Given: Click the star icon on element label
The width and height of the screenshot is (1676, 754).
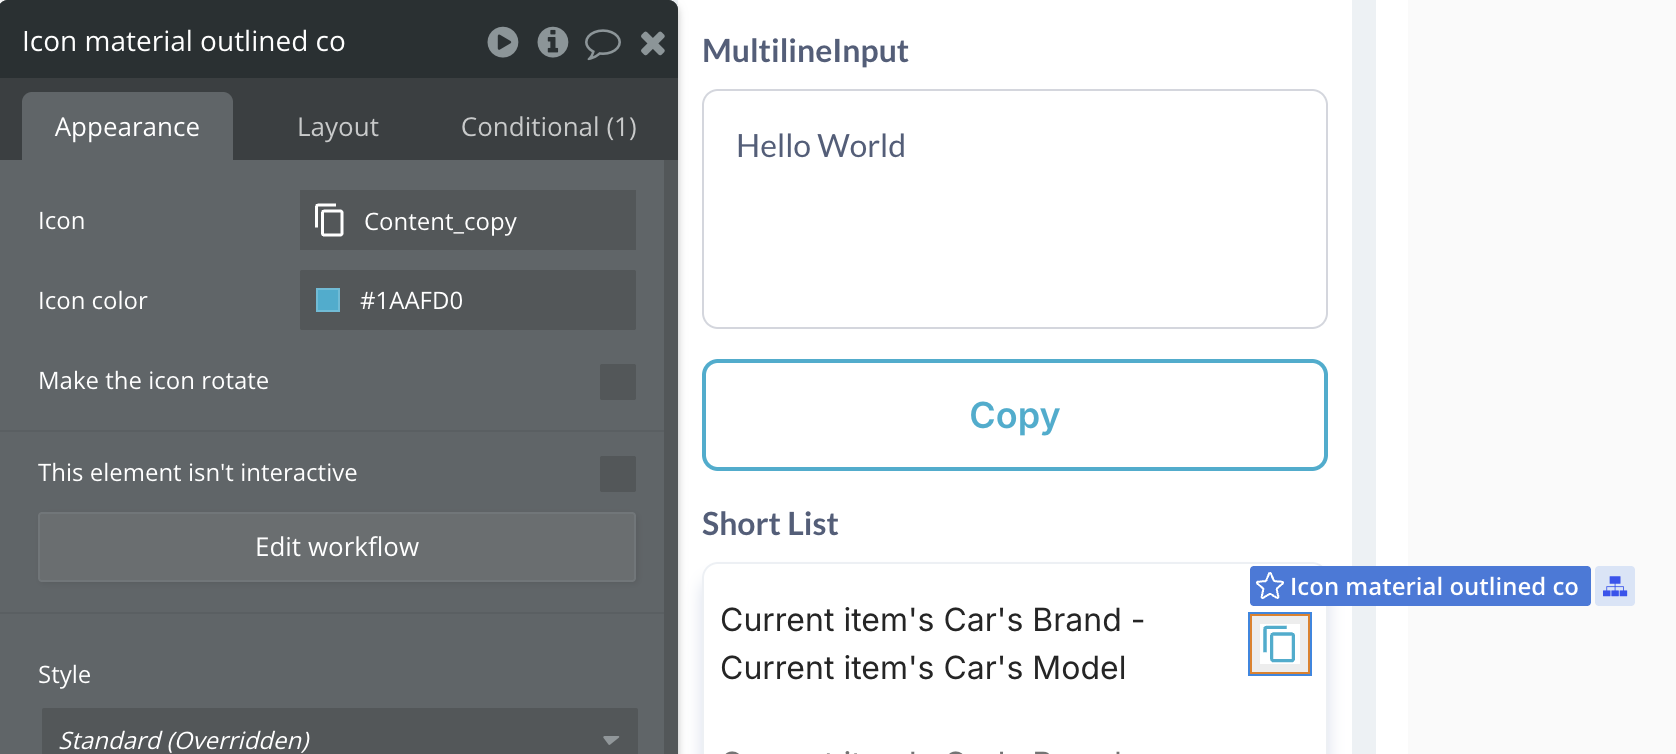Looking at the screenshot, I should 1270,586.
